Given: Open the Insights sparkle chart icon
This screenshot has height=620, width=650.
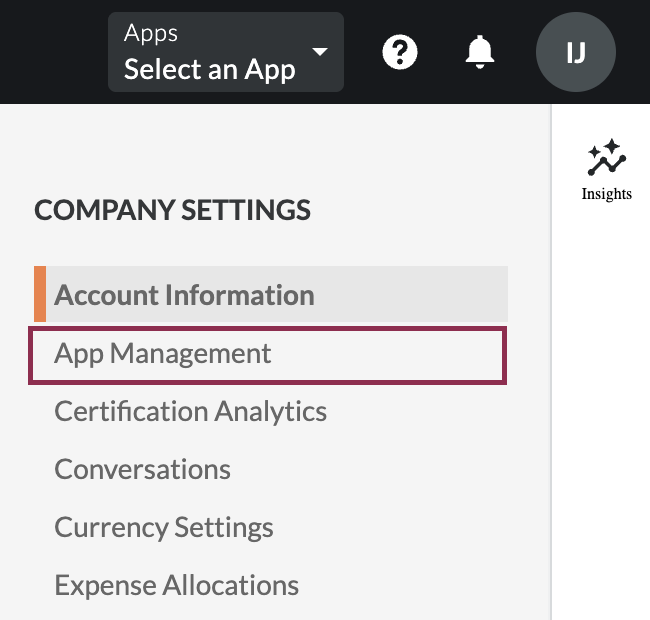Looking at the screenshot, I should pyautogui.click(x=606, y=158).
